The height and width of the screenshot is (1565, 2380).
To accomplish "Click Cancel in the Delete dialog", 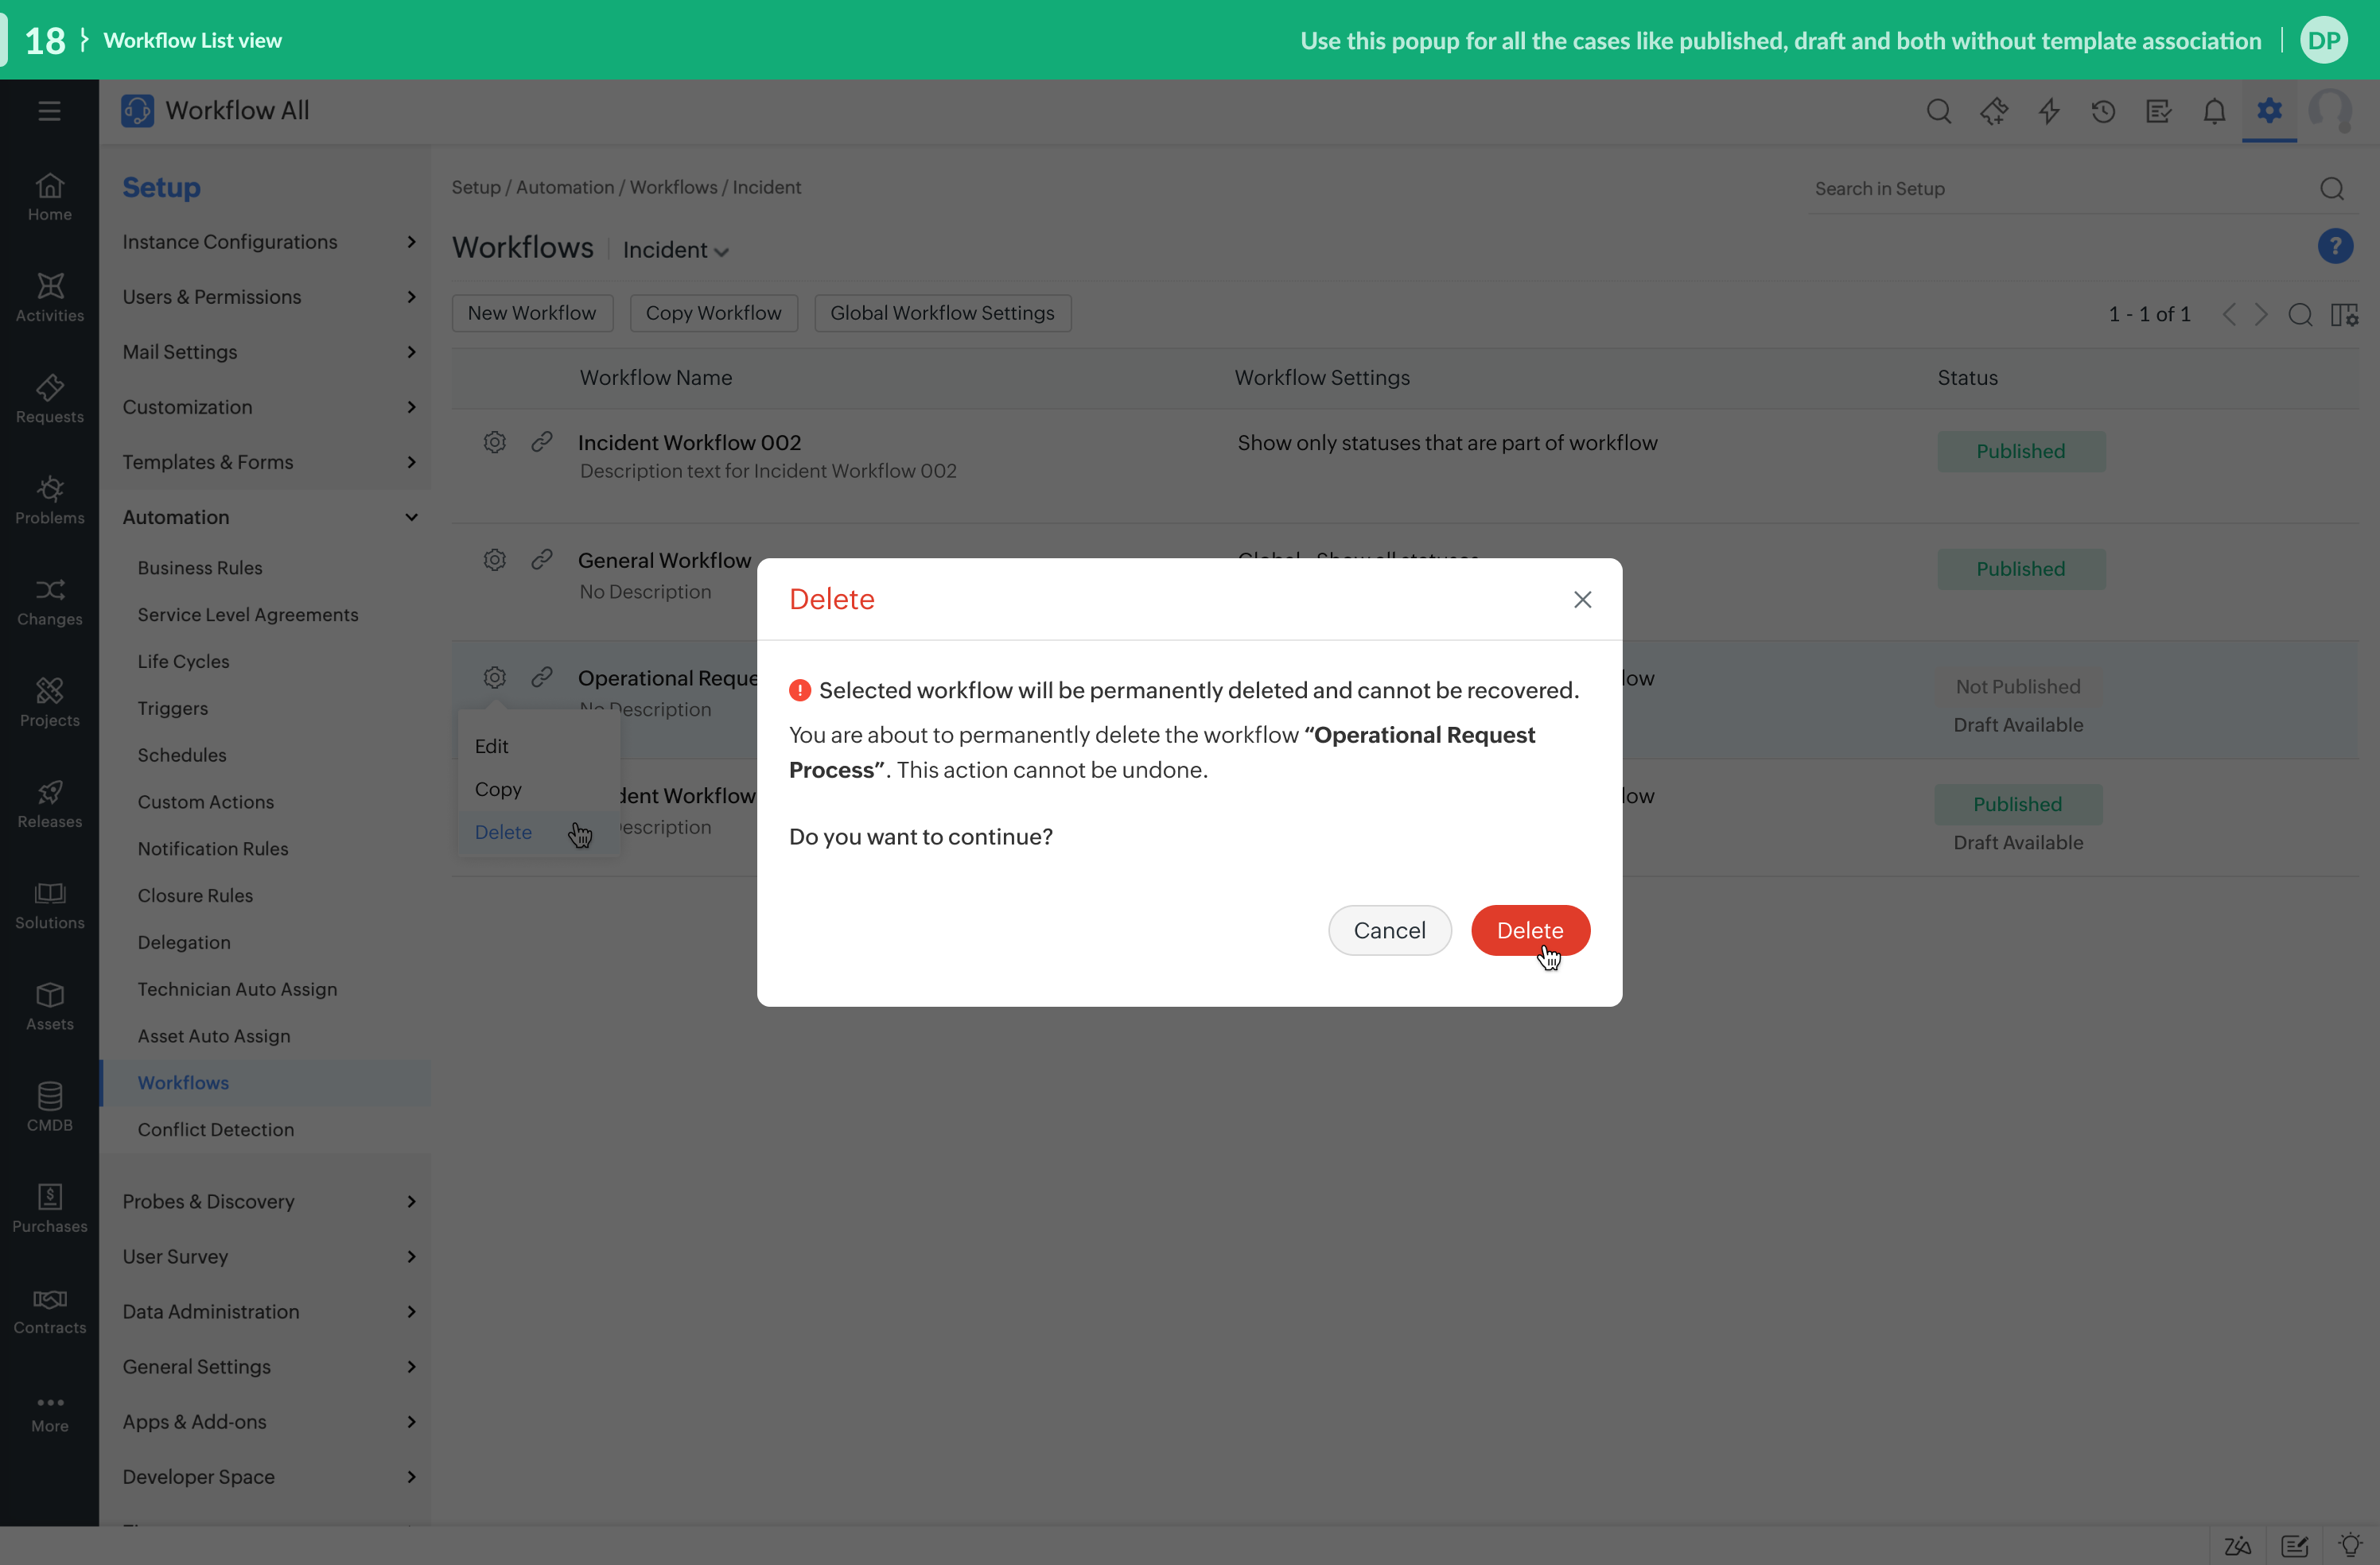I will click(x=1388, y=930).
